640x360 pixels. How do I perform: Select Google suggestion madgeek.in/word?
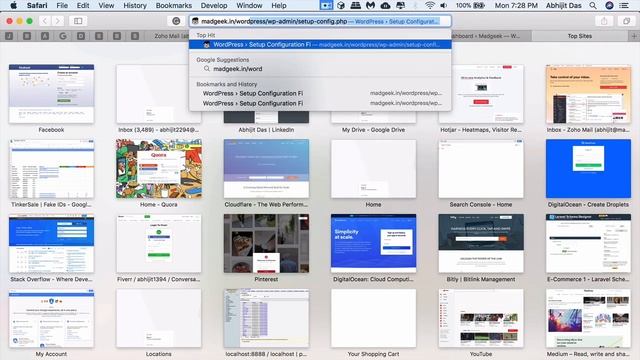[x=320, y=69]
